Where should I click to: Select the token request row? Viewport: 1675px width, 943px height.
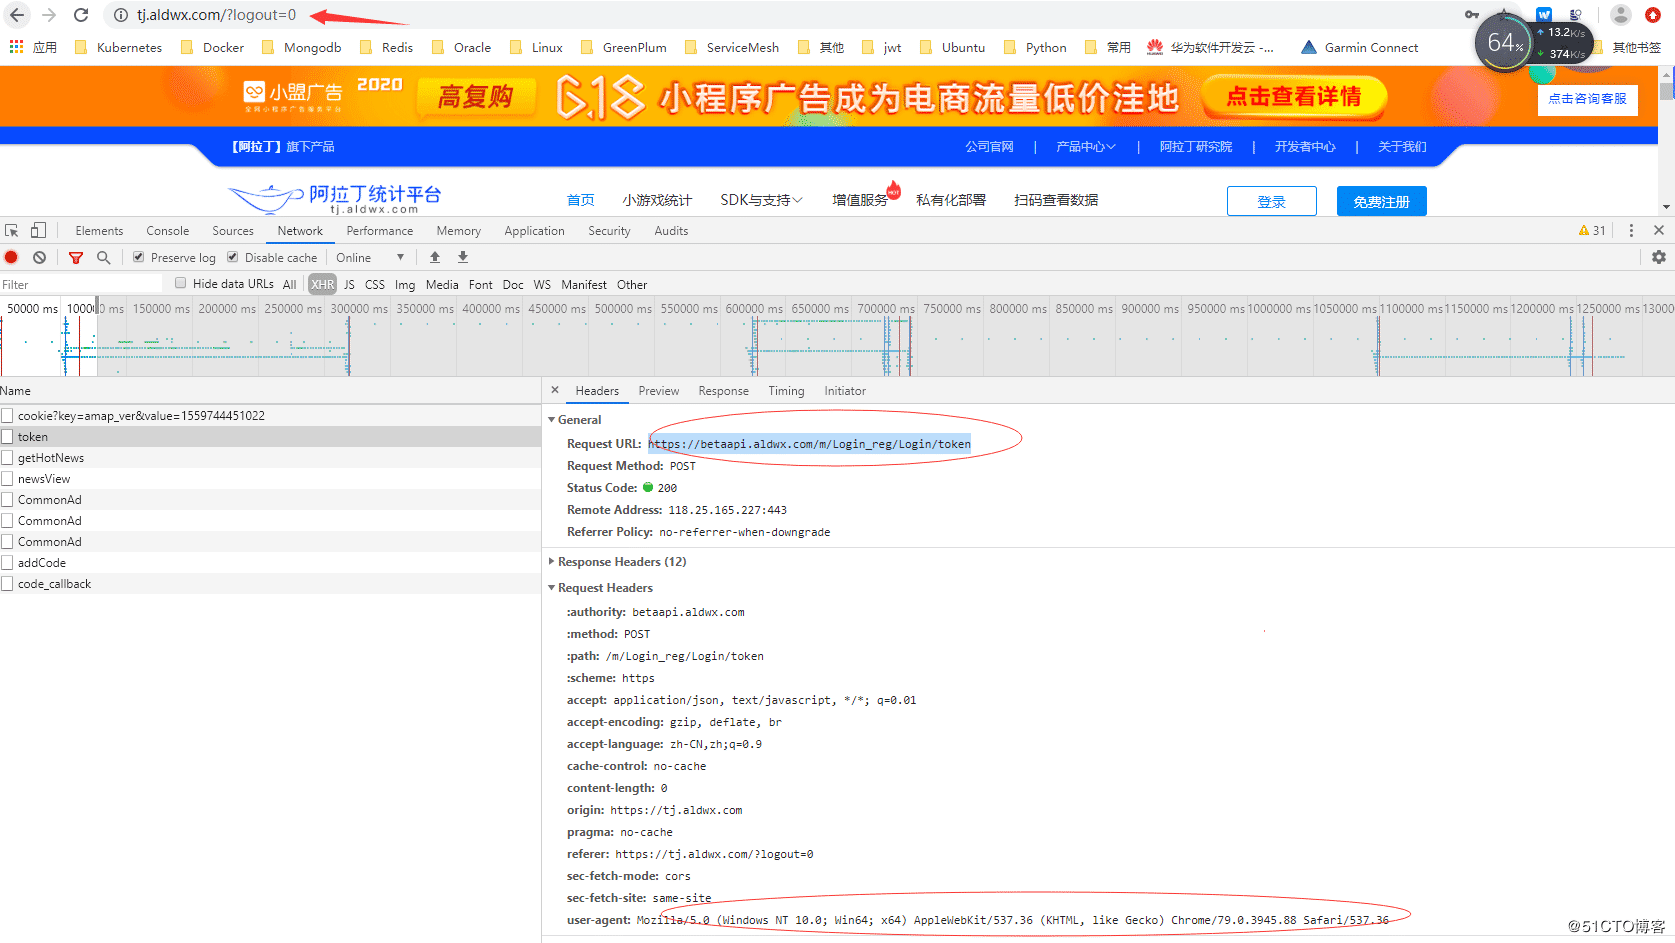[x=33, y=436]
